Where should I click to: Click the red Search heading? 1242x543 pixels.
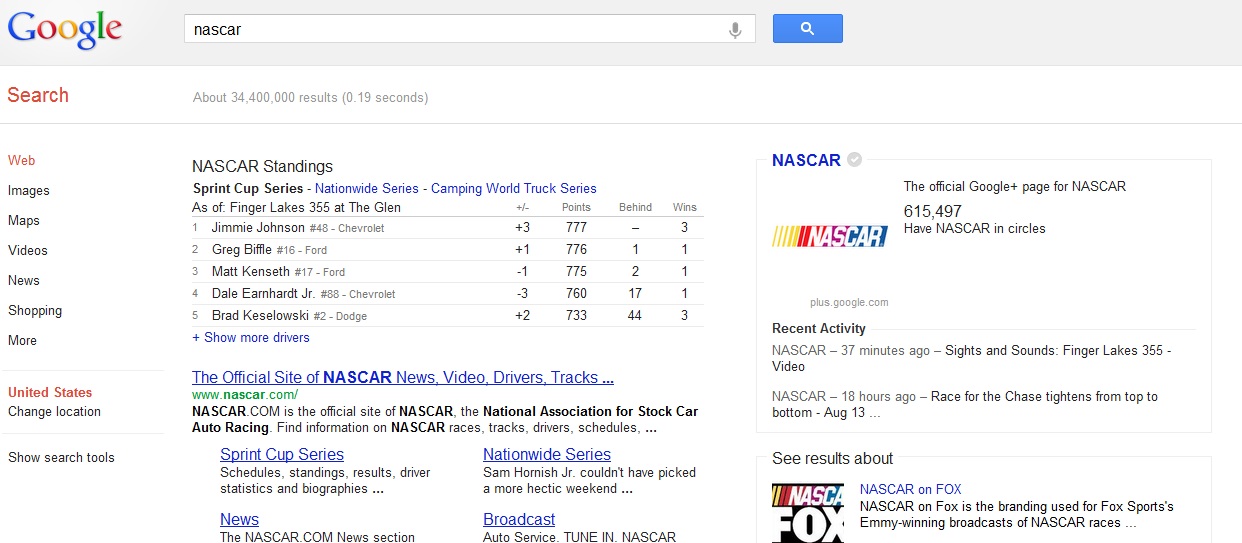[x=38, y=95]
